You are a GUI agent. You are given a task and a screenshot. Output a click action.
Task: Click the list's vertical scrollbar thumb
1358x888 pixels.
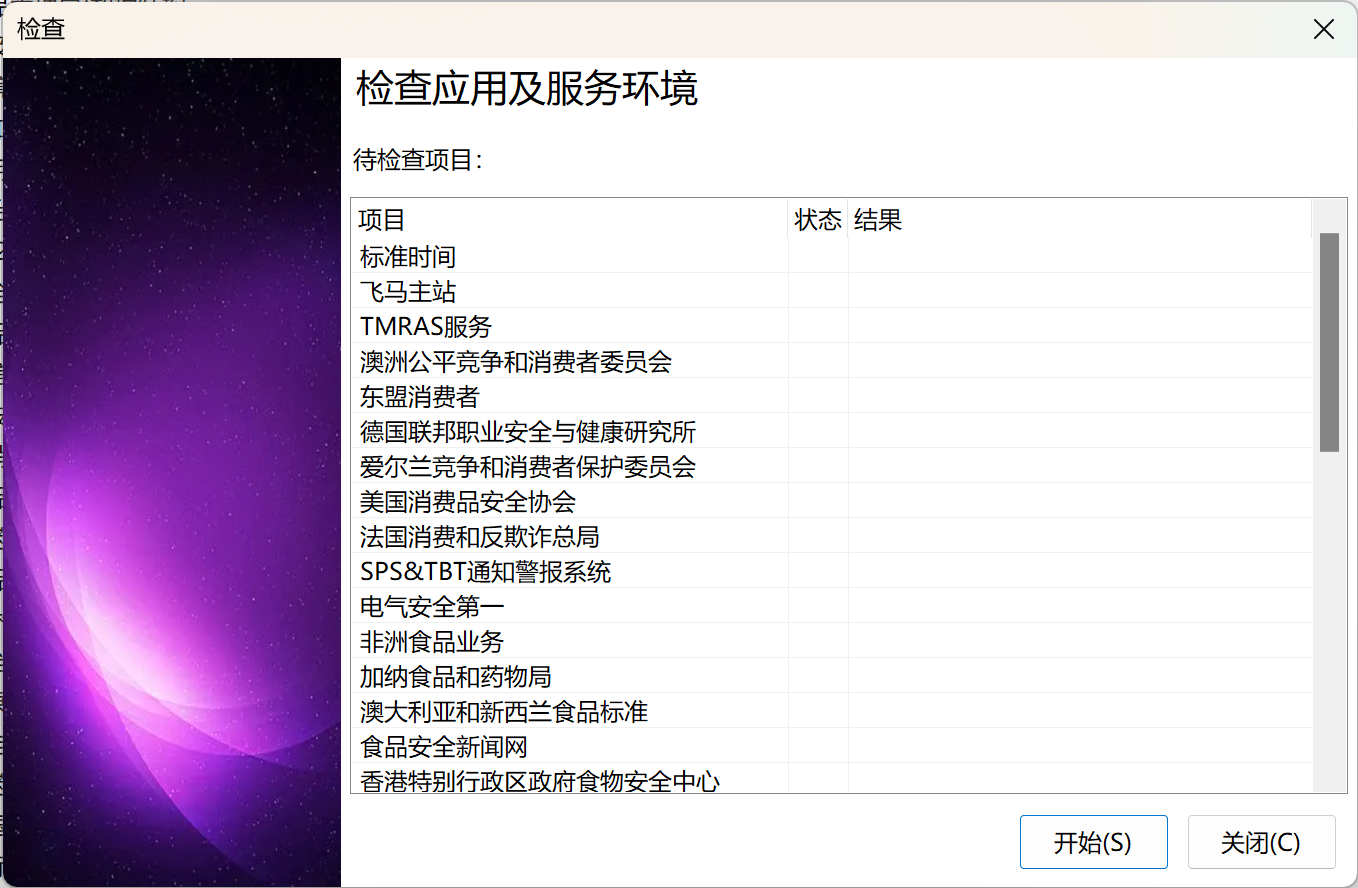pyautogui.click(x=1329, y=342)
